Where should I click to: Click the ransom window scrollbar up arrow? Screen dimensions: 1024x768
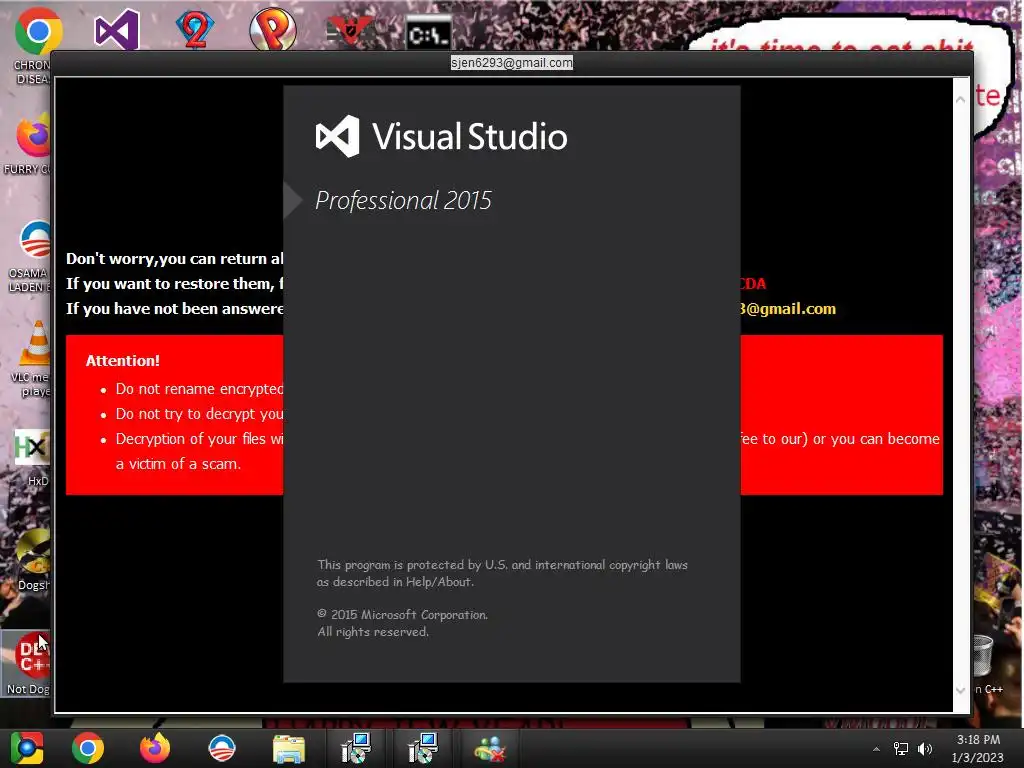961,99
